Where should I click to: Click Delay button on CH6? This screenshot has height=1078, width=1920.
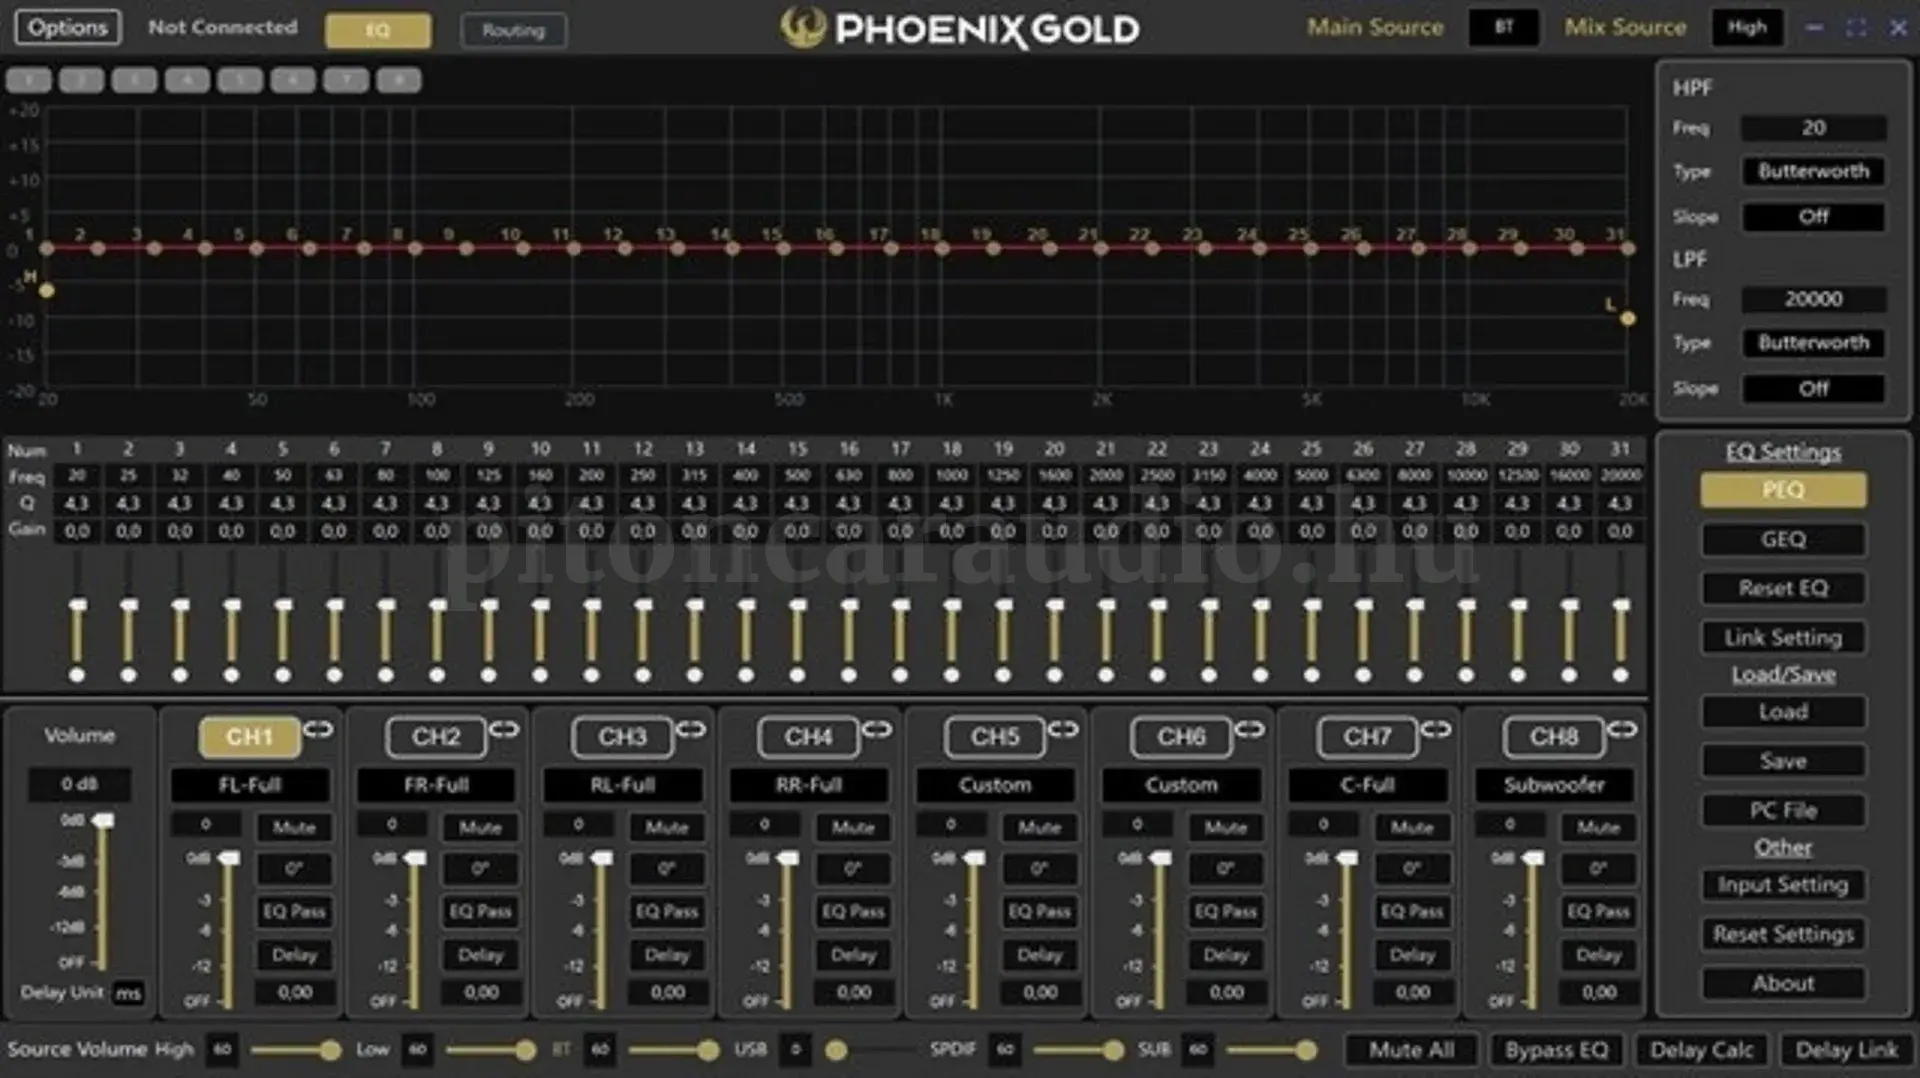tap(1226, 955)
